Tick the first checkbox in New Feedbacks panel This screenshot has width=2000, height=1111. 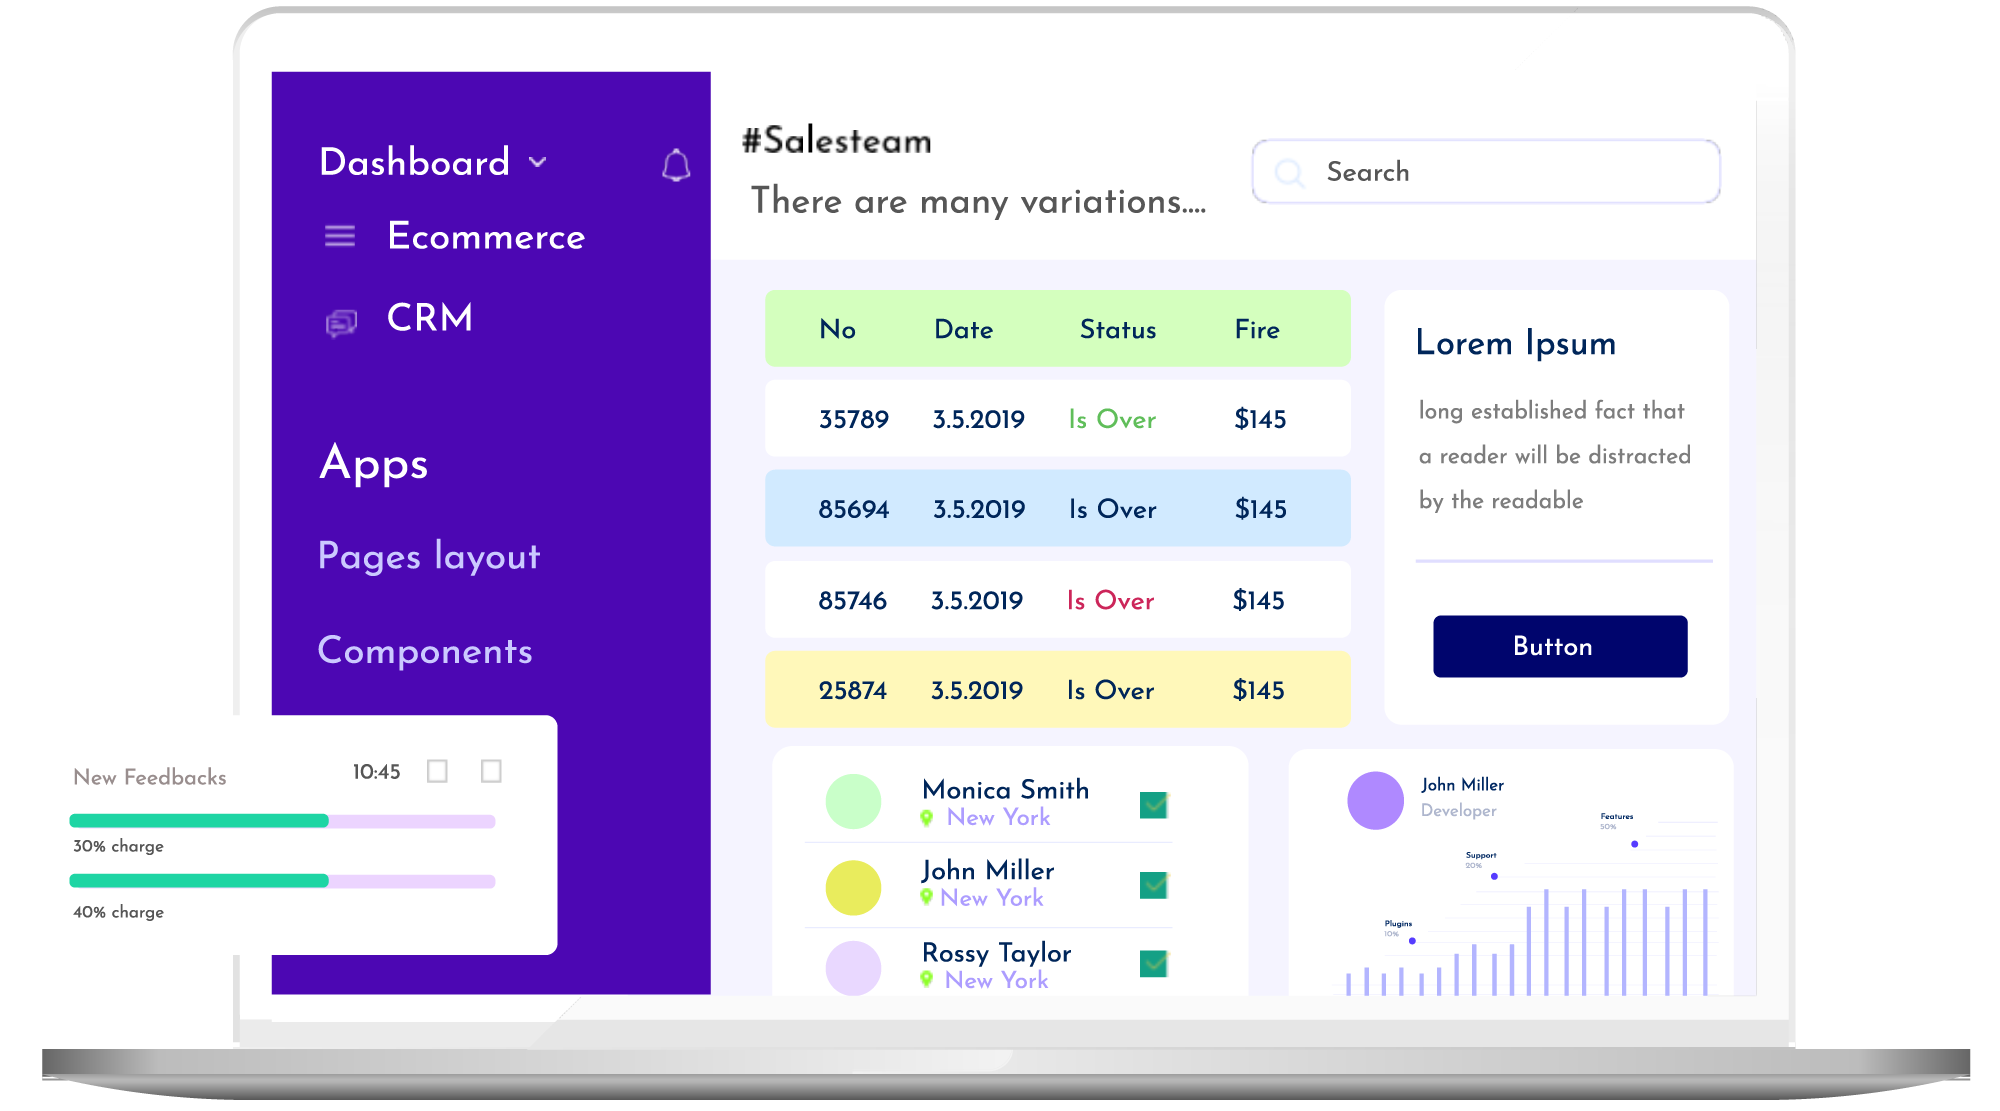436,771
